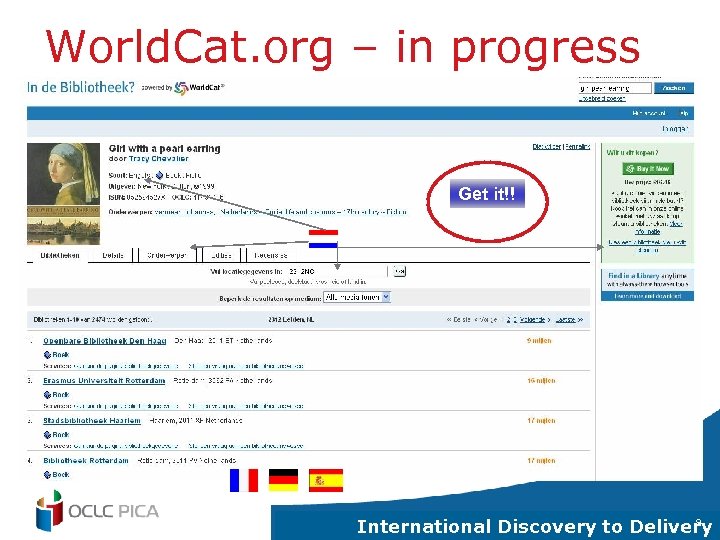
Task: Click the WorldCat logo in the header
Action: [199, 88]
